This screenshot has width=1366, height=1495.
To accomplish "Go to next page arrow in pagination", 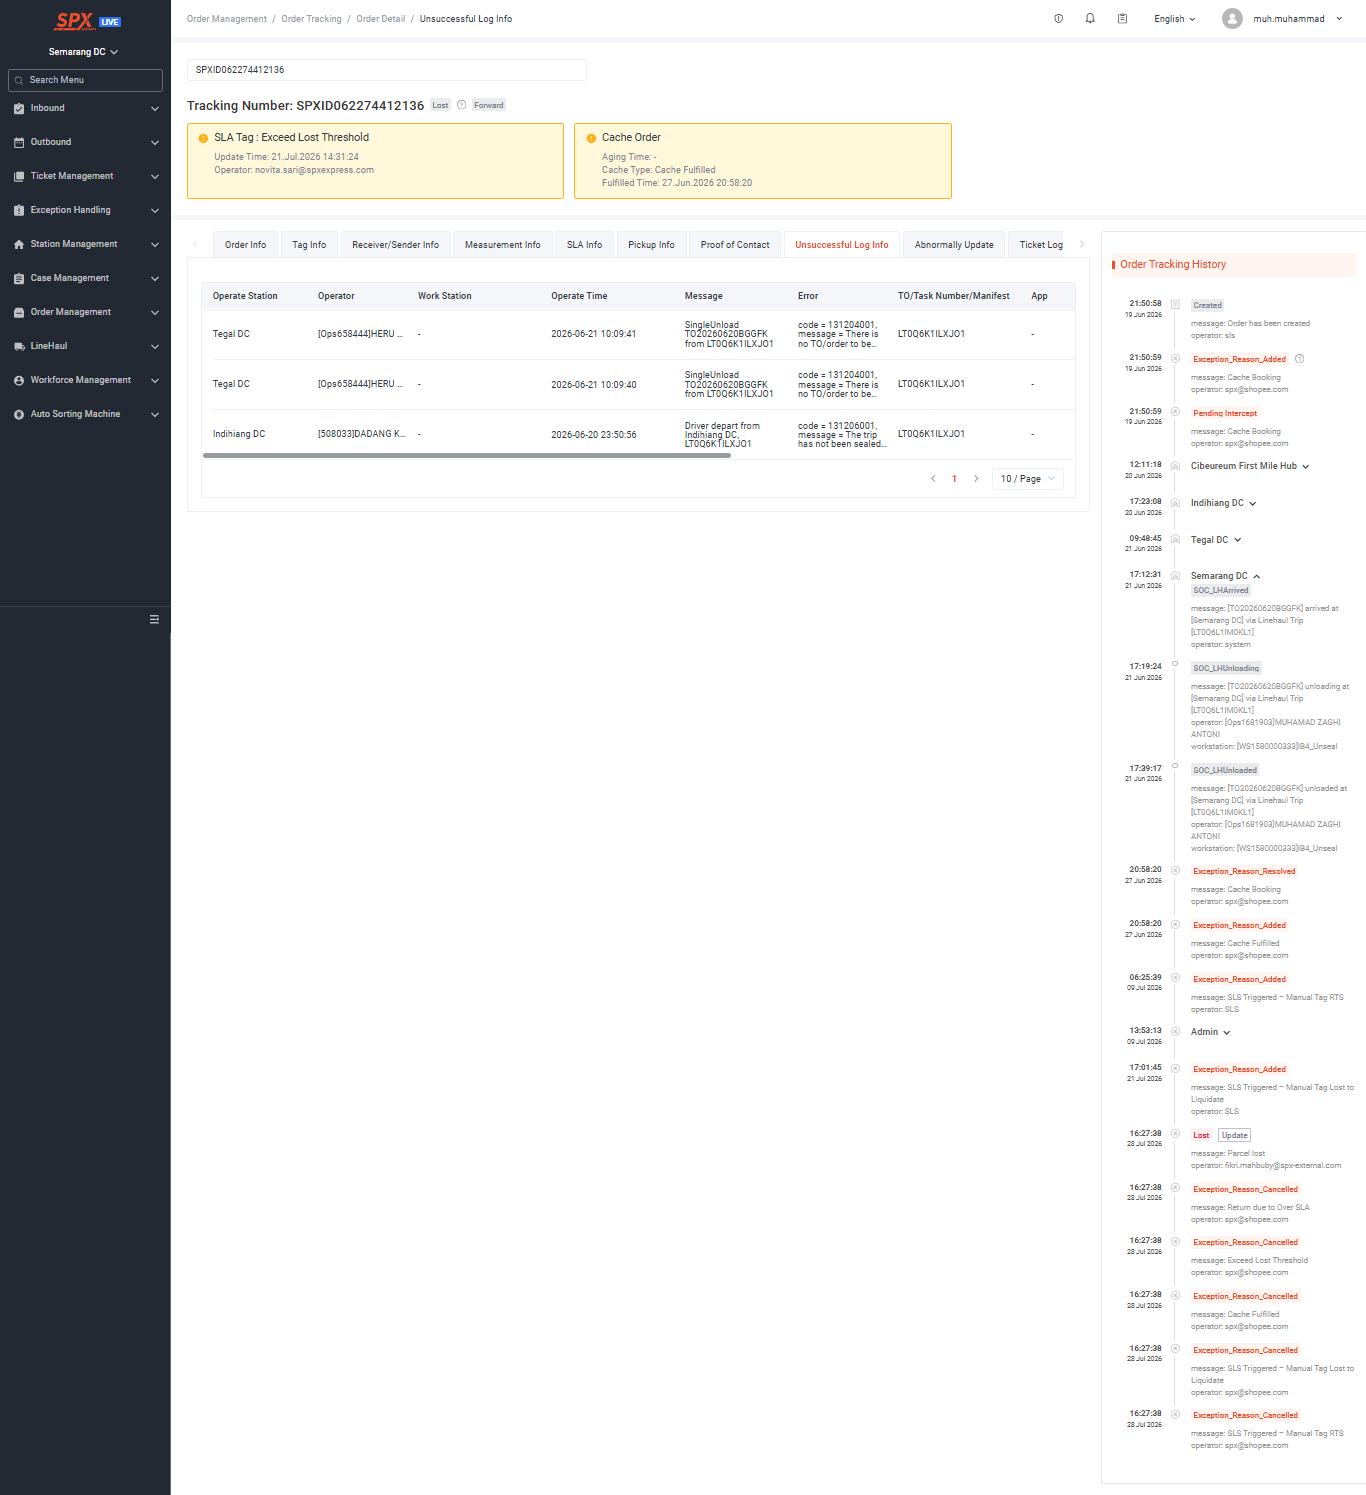I will pyautogui.click(x=976, y=479).
